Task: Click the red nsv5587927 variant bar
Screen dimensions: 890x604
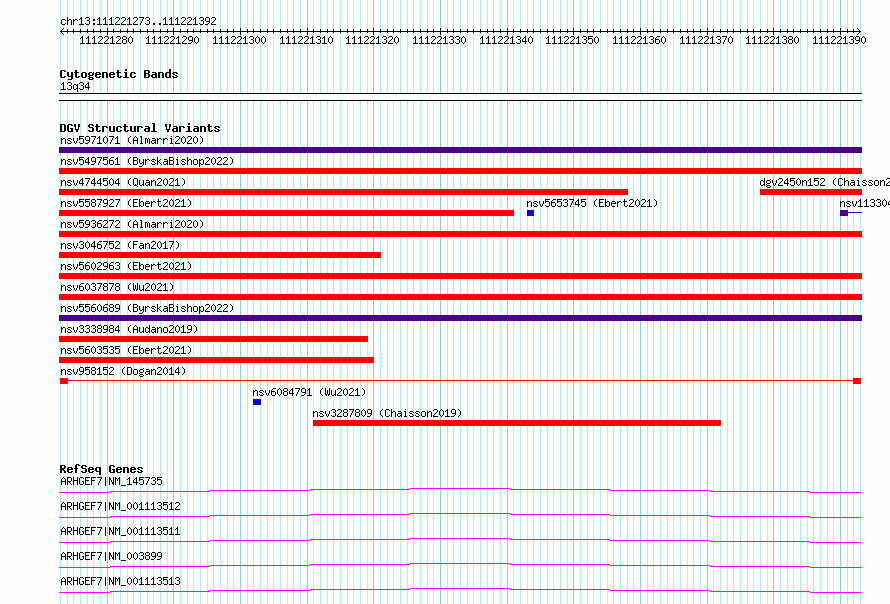Action: (x=286, y=213)
